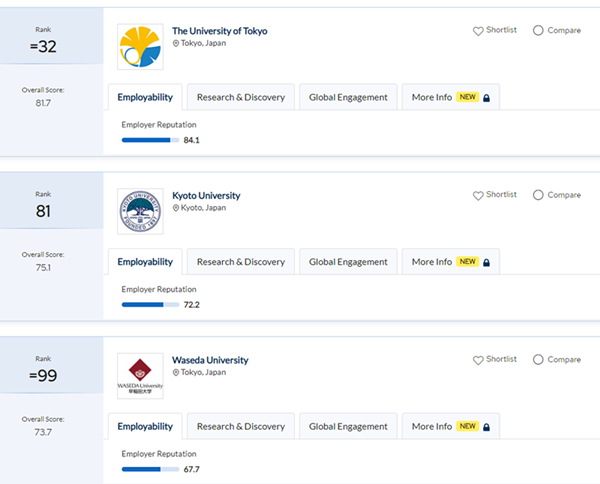Click the rank value =99
The height and width of the screenshot is (484, 600).
tap(43, 376)
